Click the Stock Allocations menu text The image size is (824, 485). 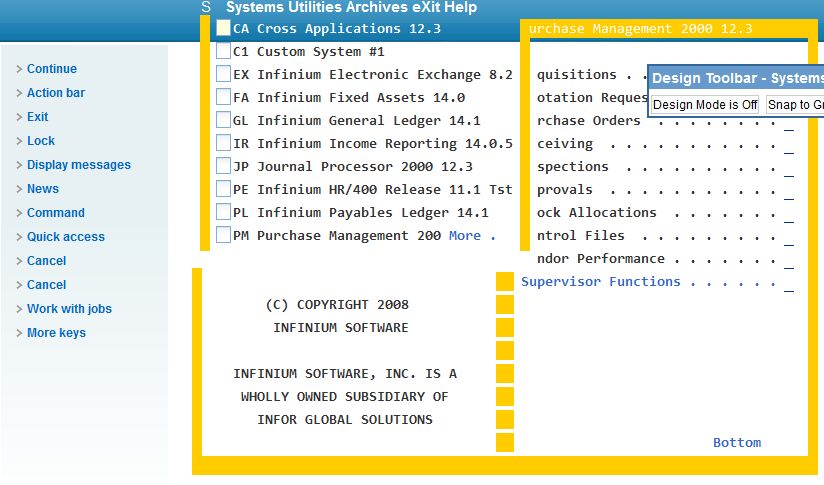pos(597,212)
